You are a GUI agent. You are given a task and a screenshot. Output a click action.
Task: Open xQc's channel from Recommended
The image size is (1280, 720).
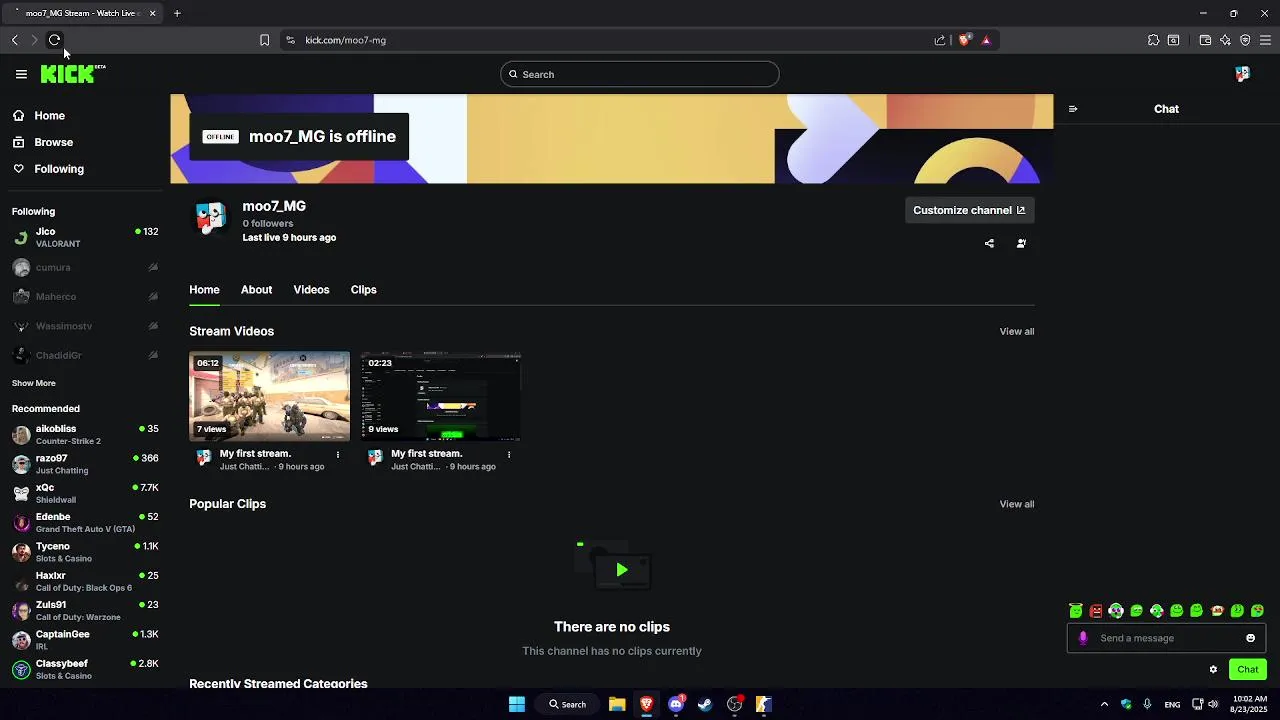pyautogui.click(x=85, y=493)
